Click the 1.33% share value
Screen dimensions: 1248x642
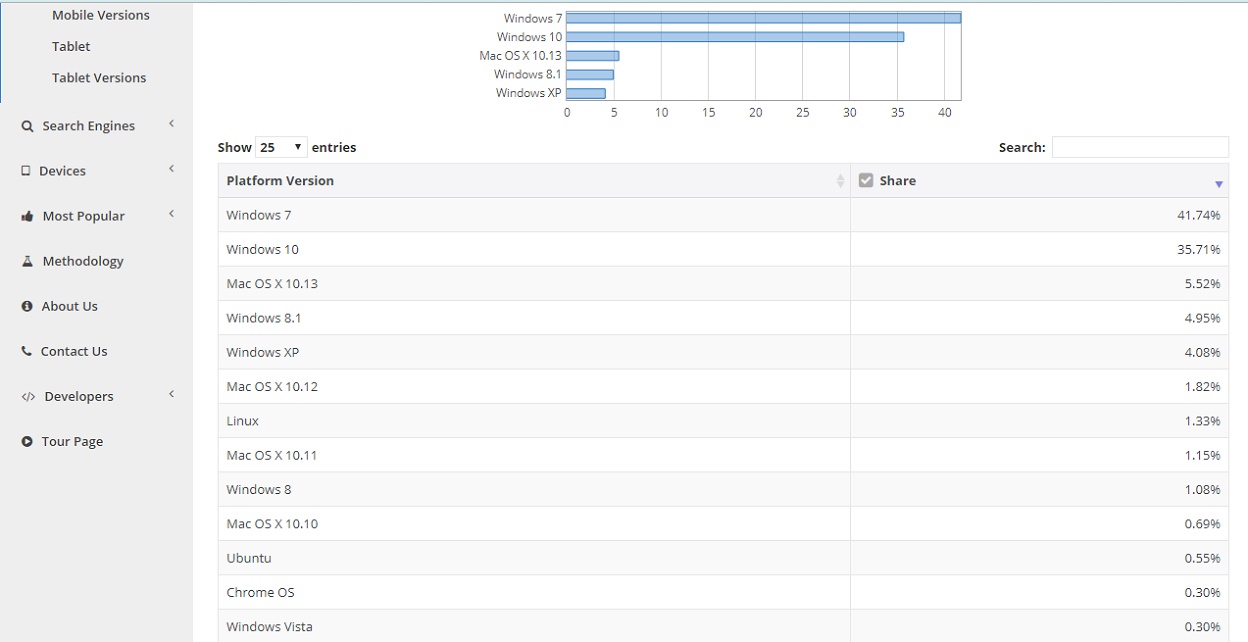click(x=1202, y=421)
